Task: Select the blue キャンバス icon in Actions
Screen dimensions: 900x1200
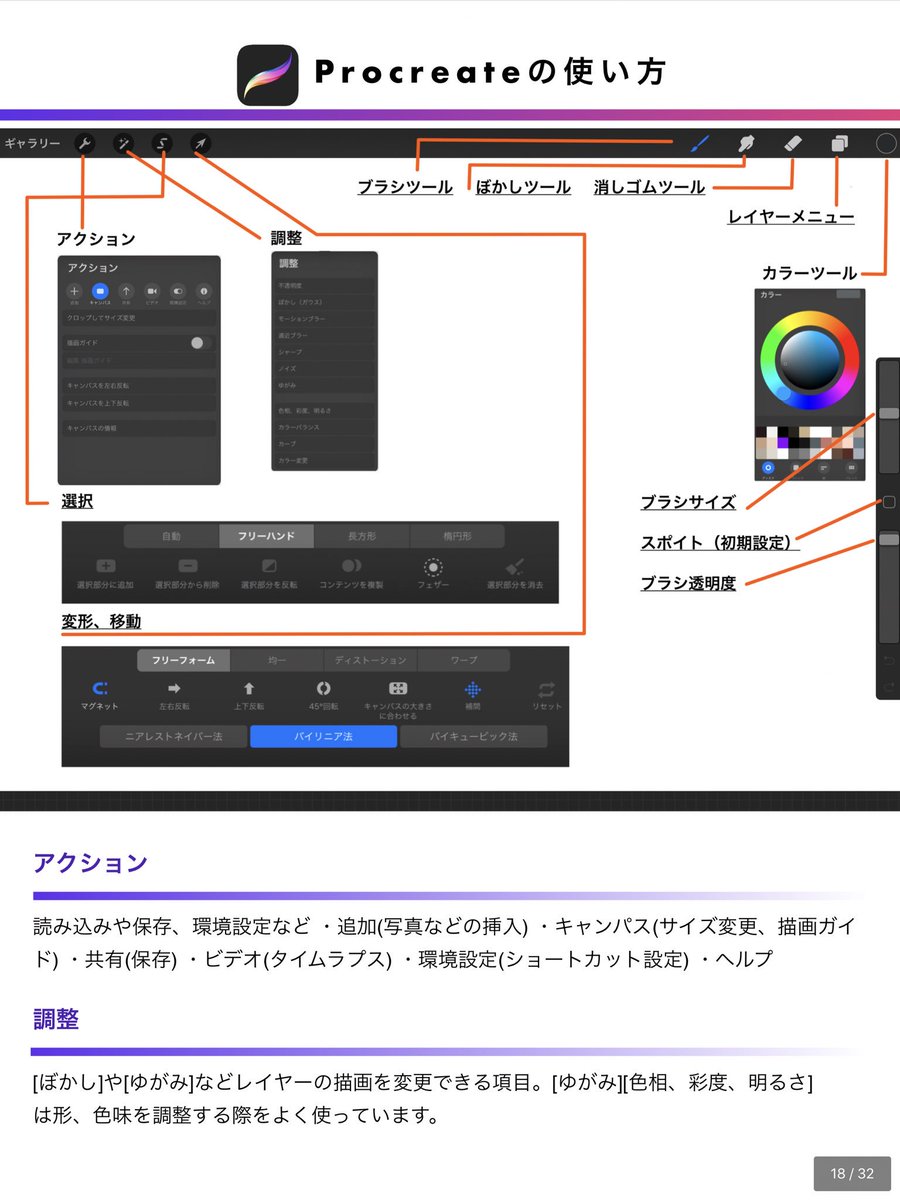Action: 100,291
